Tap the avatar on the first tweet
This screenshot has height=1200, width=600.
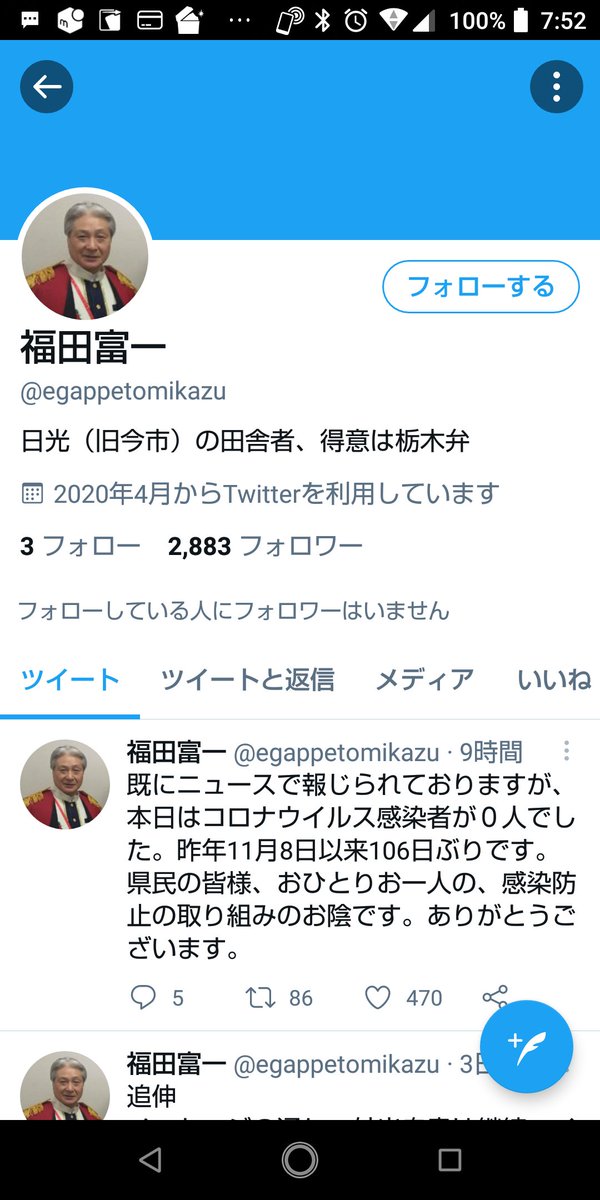click(65, 785)
